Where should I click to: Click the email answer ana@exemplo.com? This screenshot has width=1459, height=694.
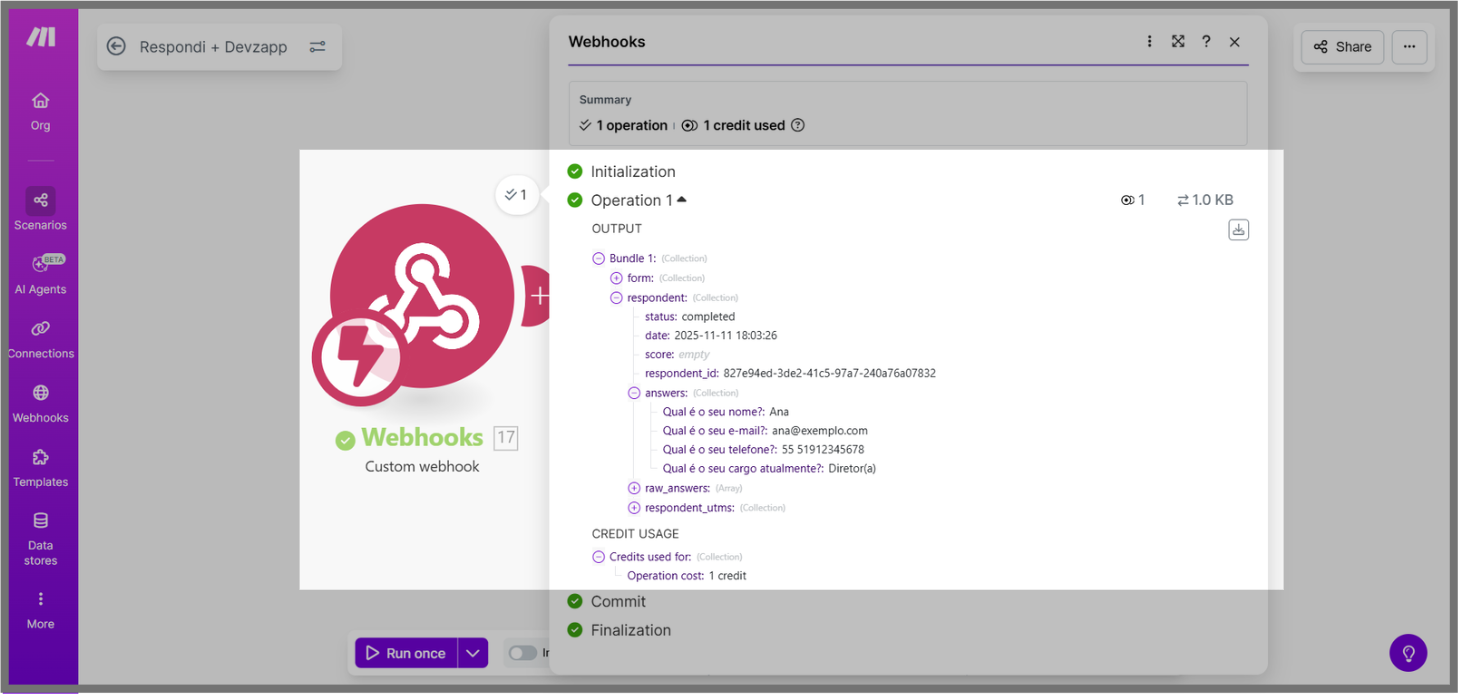coord(820,431)
